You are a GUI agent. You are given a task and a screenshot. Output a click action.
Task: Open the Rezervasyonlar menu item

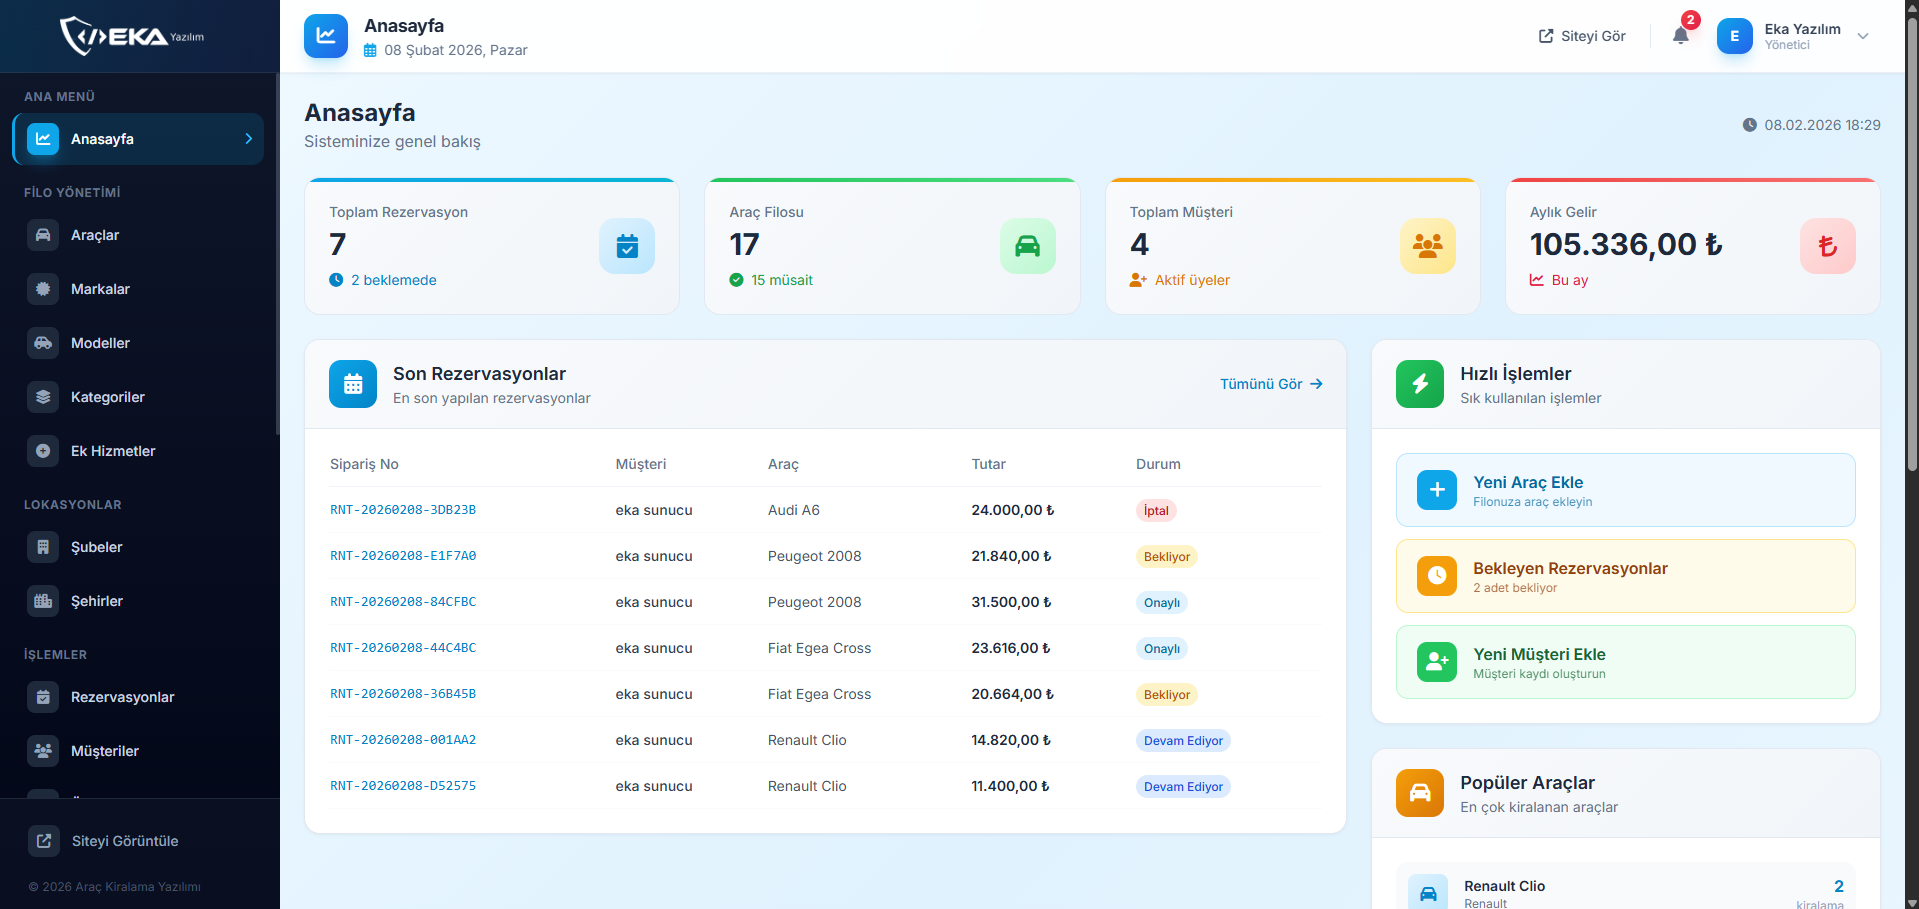click(122, 697)
